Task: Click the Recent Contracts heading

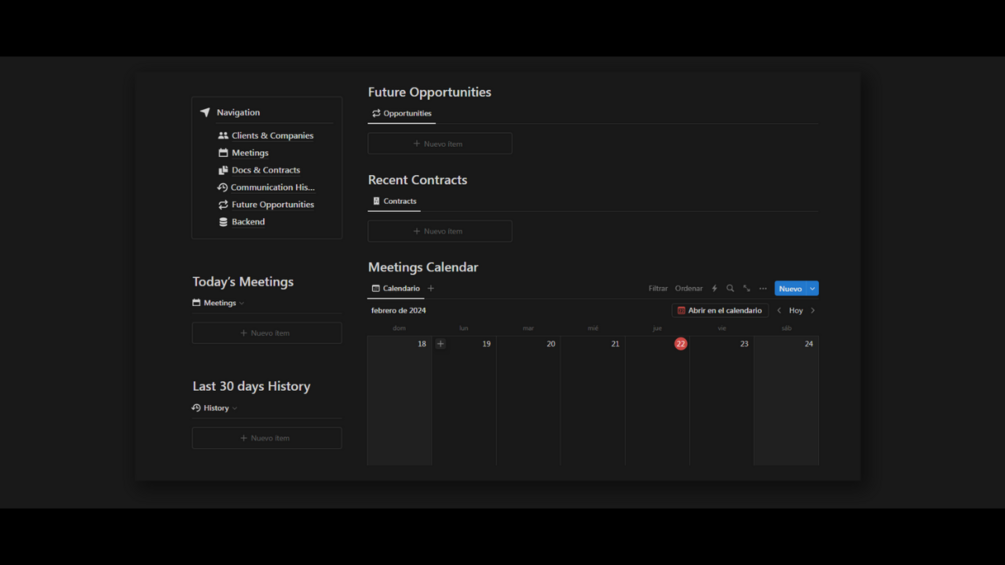Action: (x=417, y=180)
